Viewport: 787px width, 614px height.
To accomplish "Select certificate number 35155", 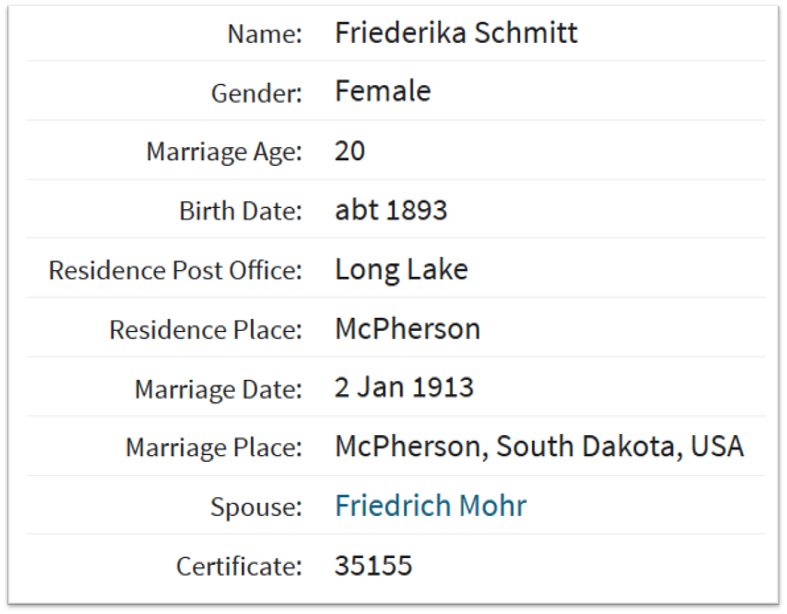I will (x=374, y=565).
